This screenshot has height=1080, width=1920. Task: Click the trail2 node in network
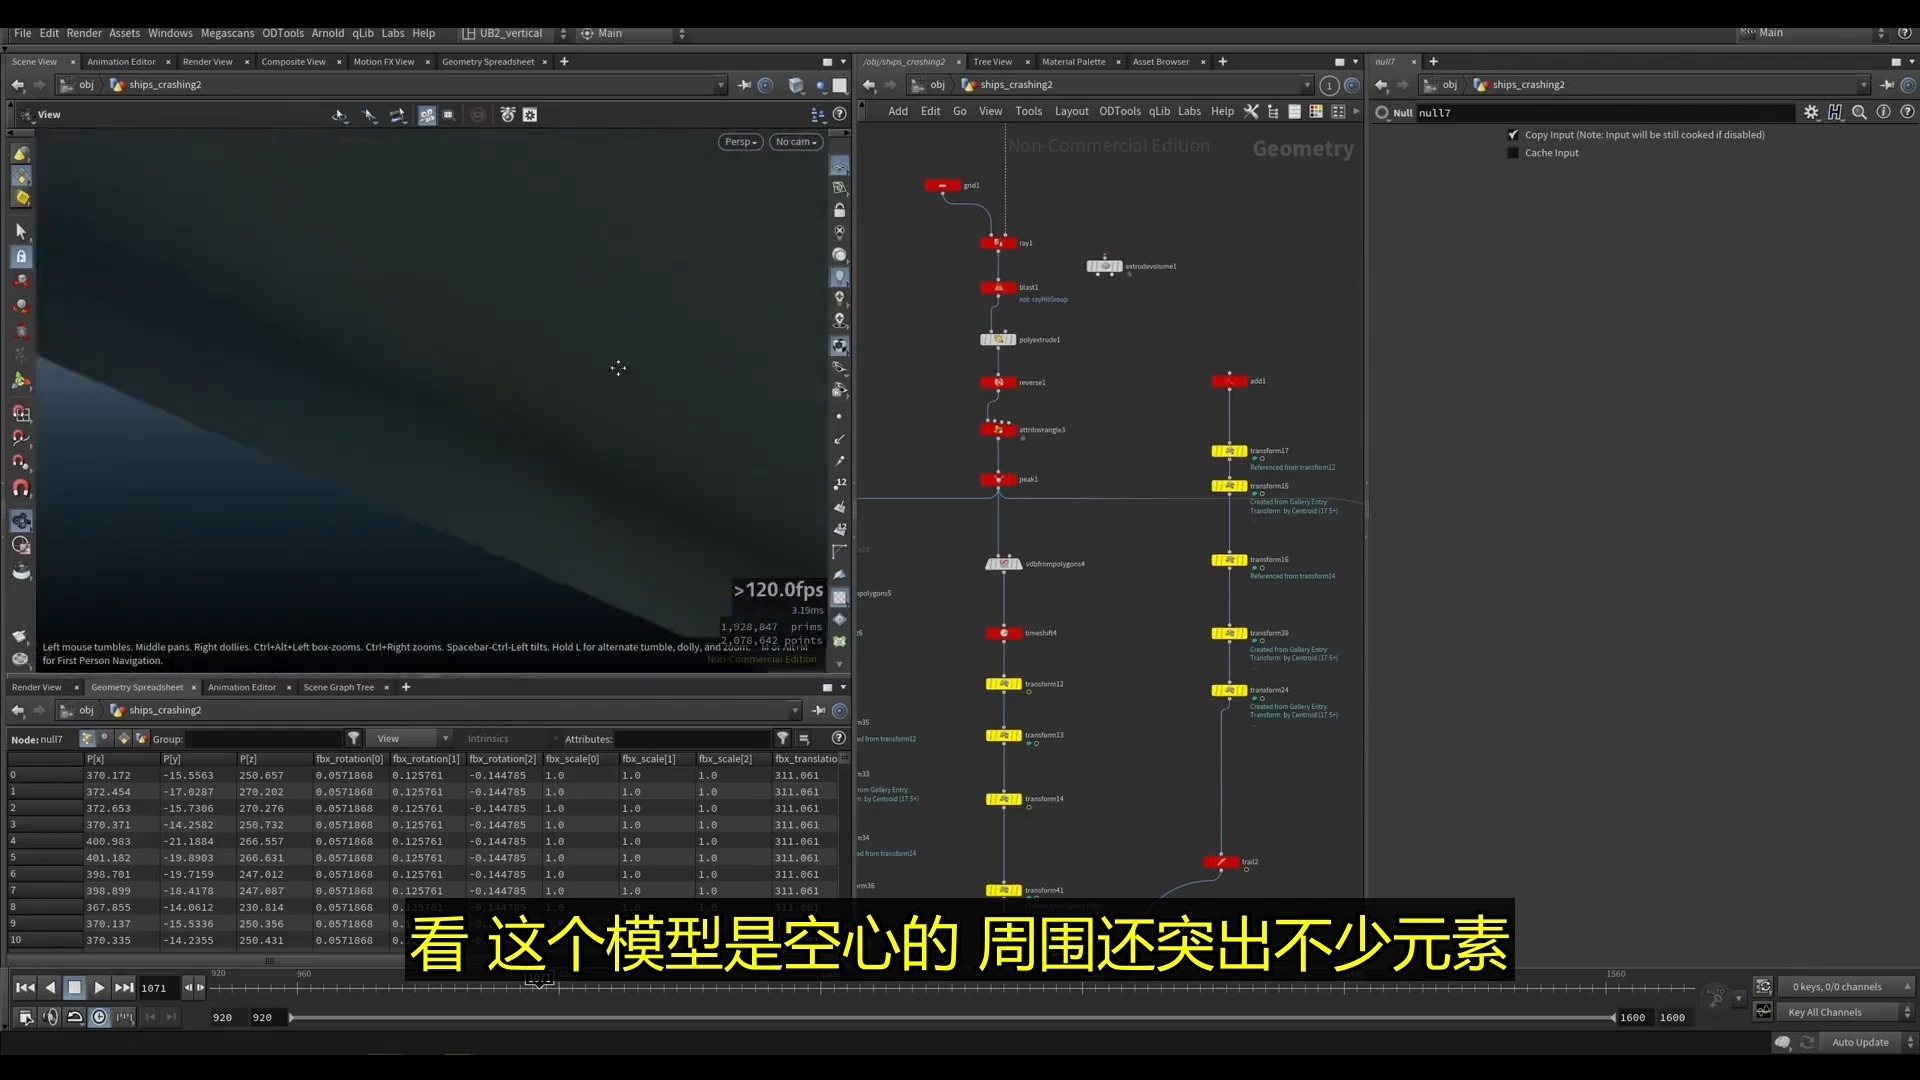pyautogui.click(x=1221, y=862)
